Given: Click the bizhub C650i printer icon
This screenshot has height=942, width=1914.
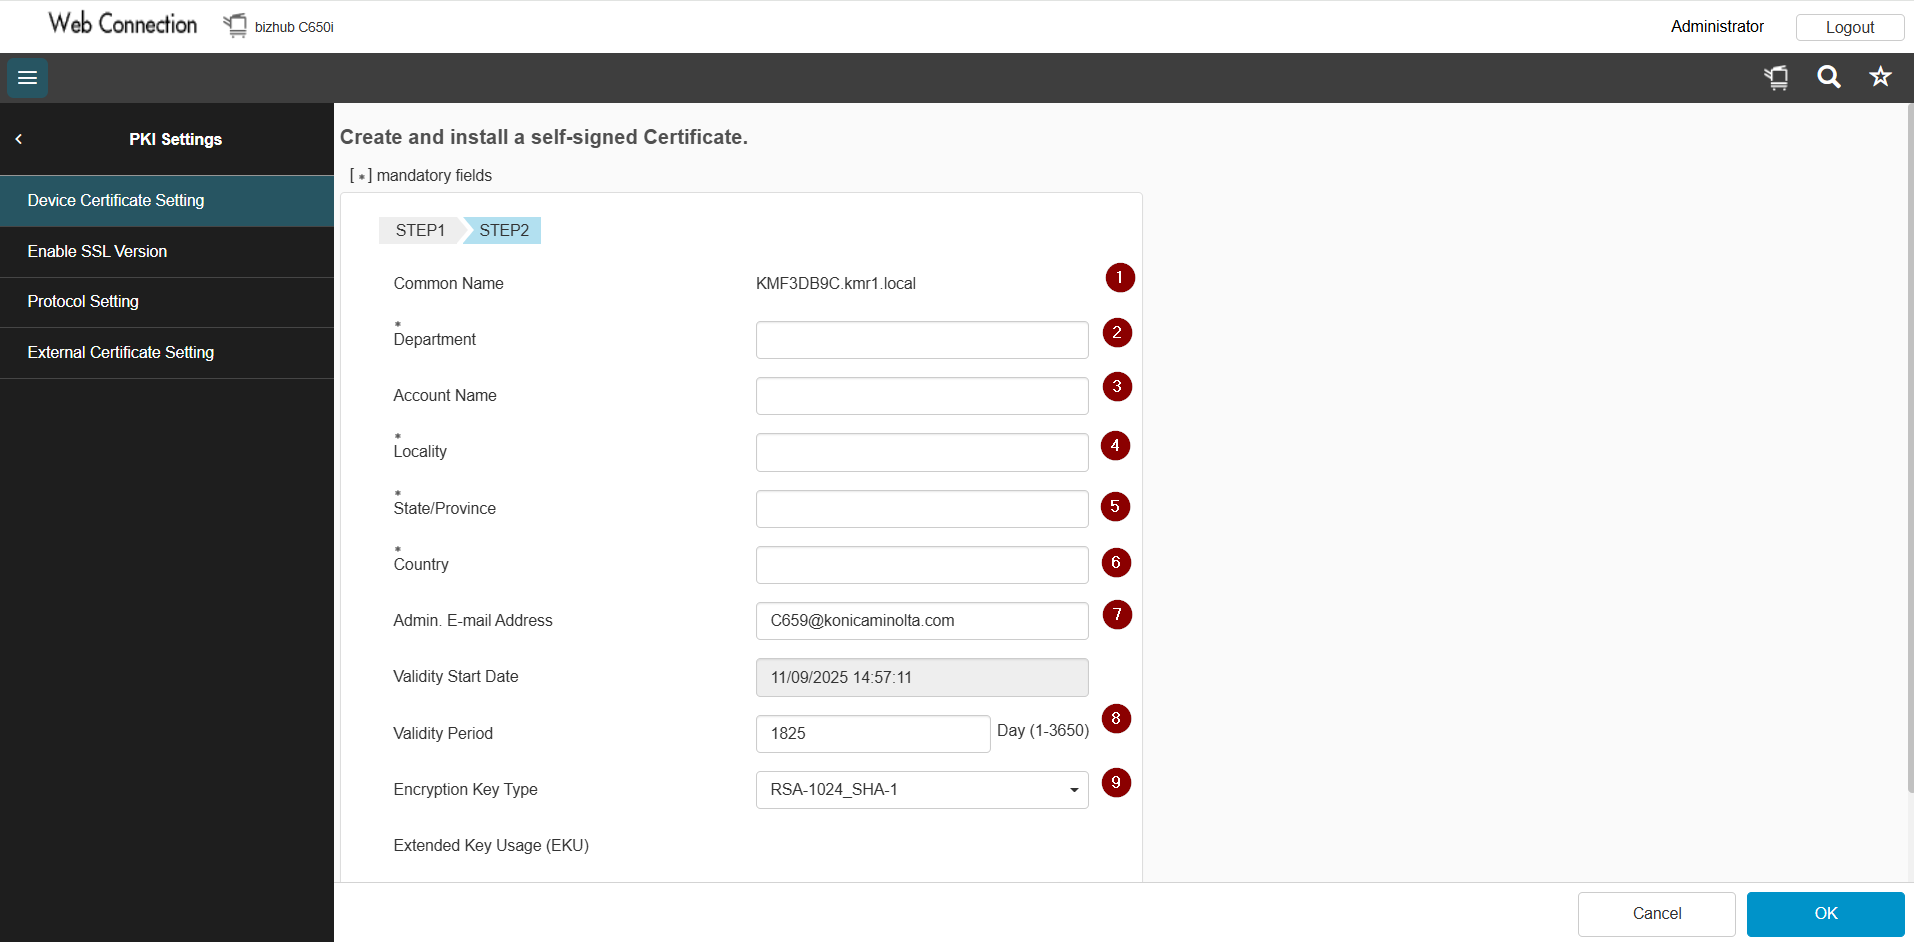Looking at the screenshot, I should click(x=235, y=26).
